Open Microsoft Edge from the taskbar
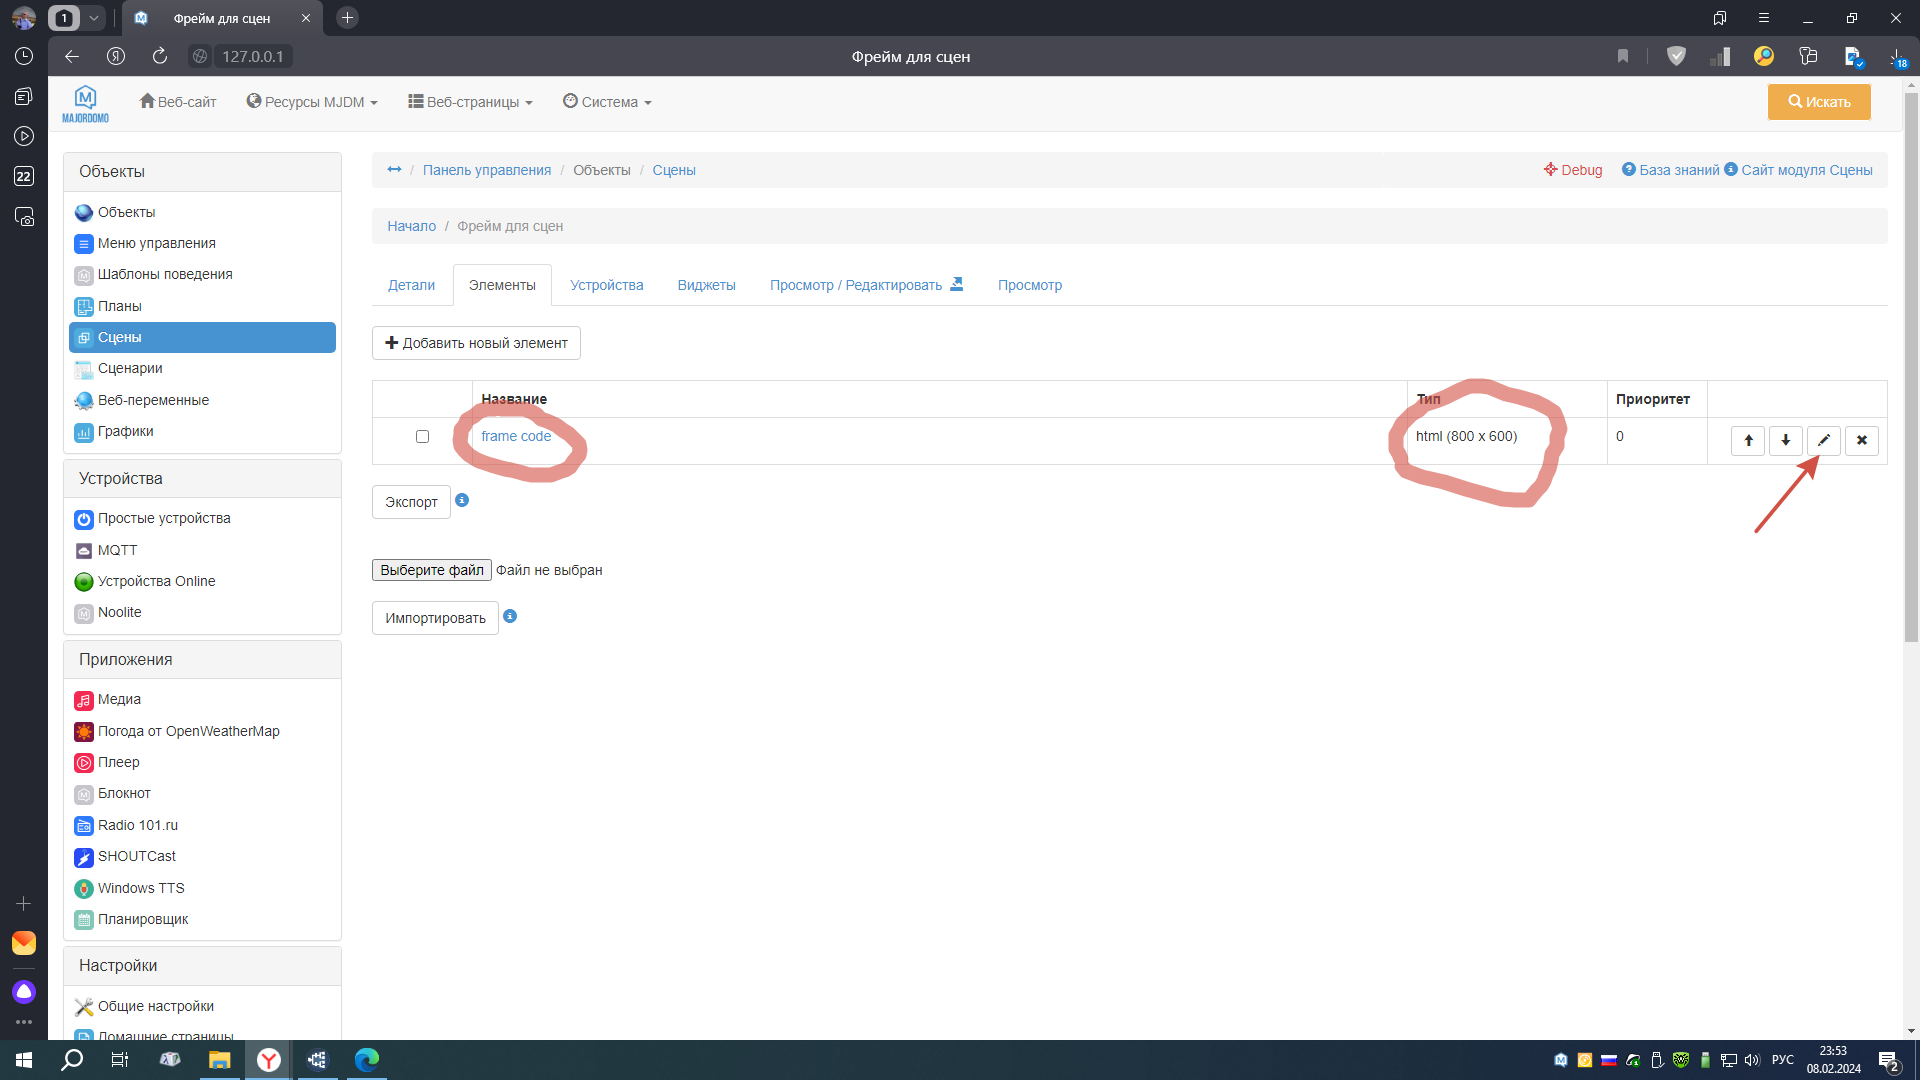The width and height of the screenshot is (1920, 1080). pos(366,1060)
